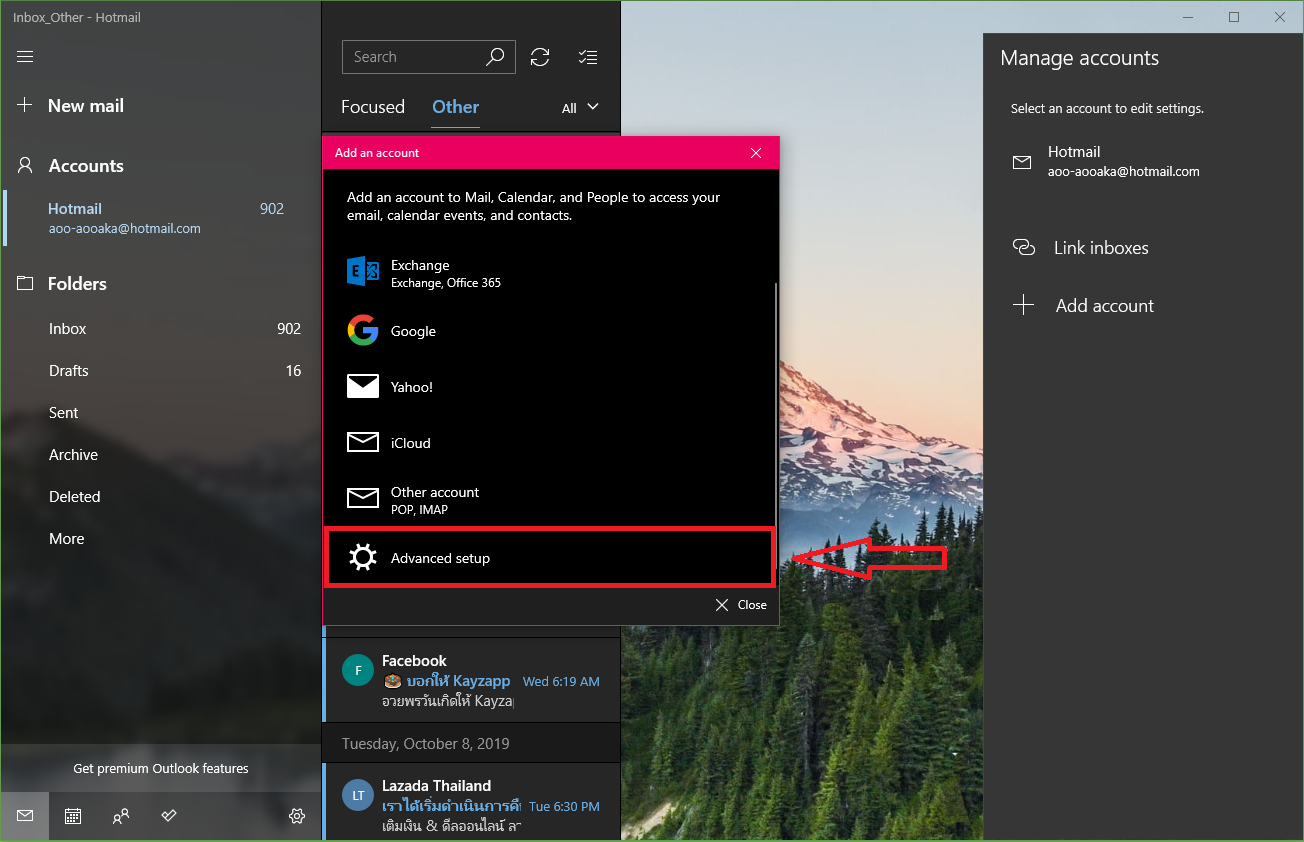This screenshot has height=842, width=1304.
Task: Click the Mail icon in bottom bar
Action: click(x=25, y=816)
